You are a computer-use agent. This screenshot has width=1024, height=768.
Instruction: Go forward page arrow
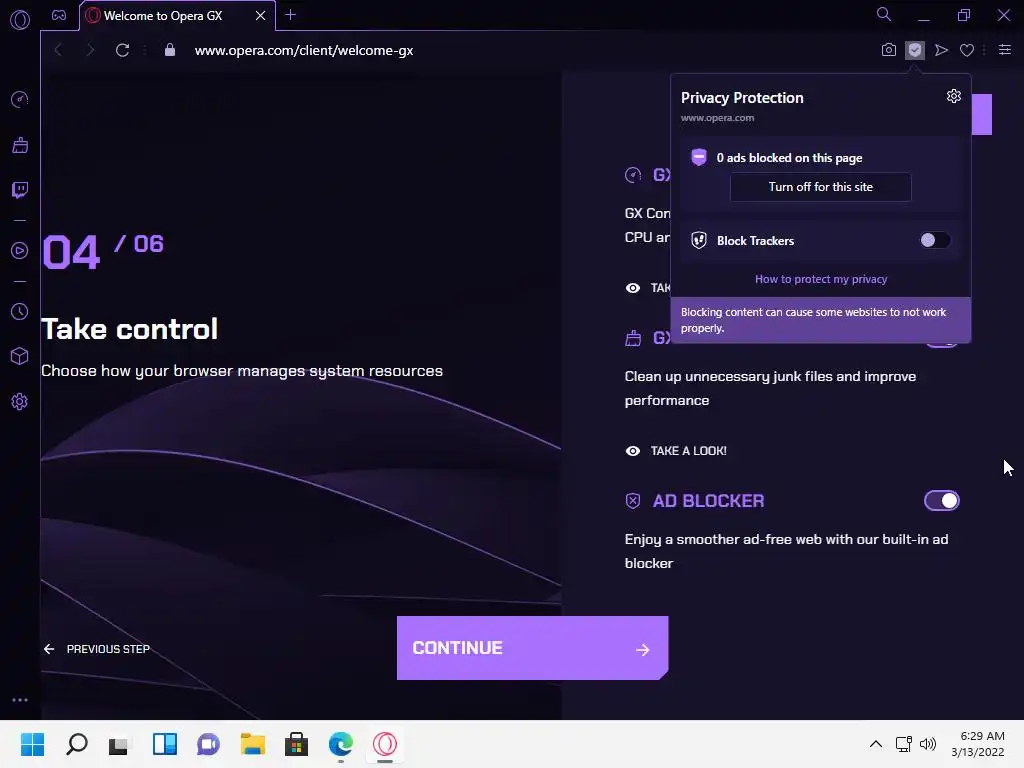90,50
